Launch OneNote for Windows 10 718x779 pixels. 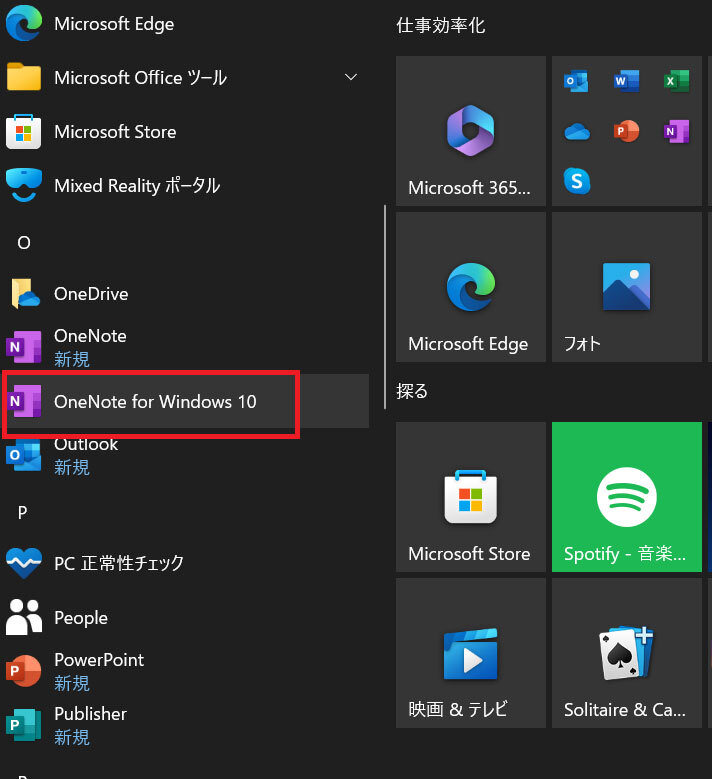click(x=155, y=402)
